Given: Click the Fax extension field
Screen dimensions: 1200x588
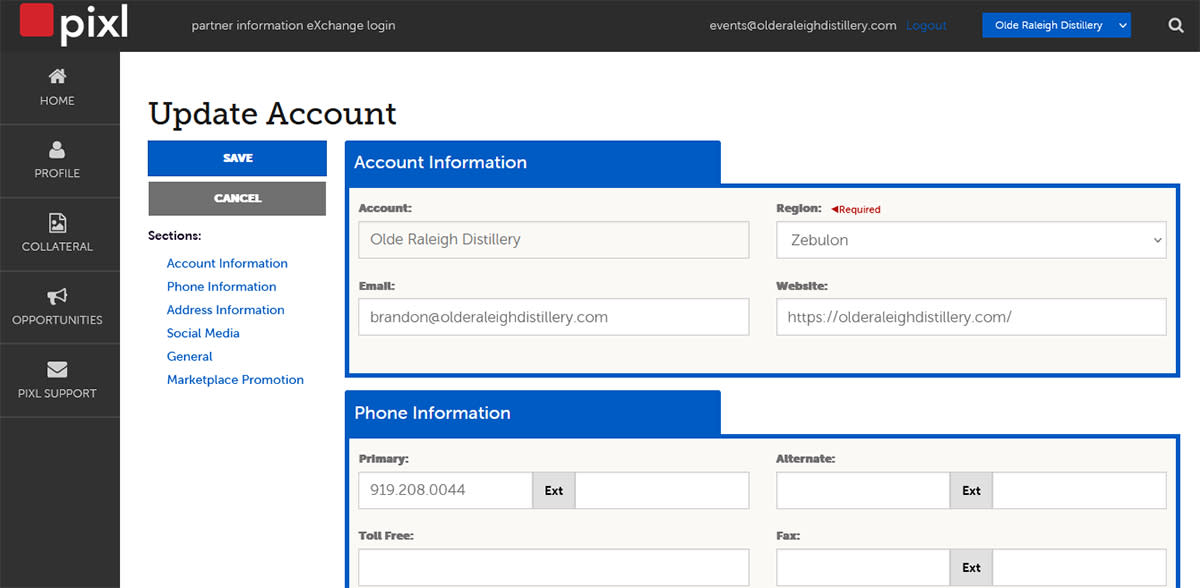Looking at the screenshot, I should pos(1079,567).
